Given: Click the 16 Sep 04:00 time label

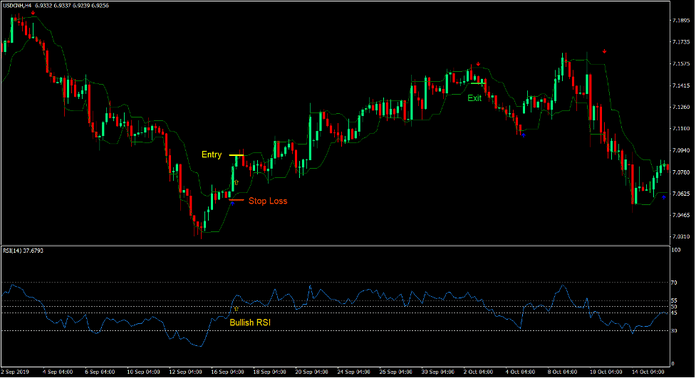Looking at the screenshot, I should click(227, 372).
